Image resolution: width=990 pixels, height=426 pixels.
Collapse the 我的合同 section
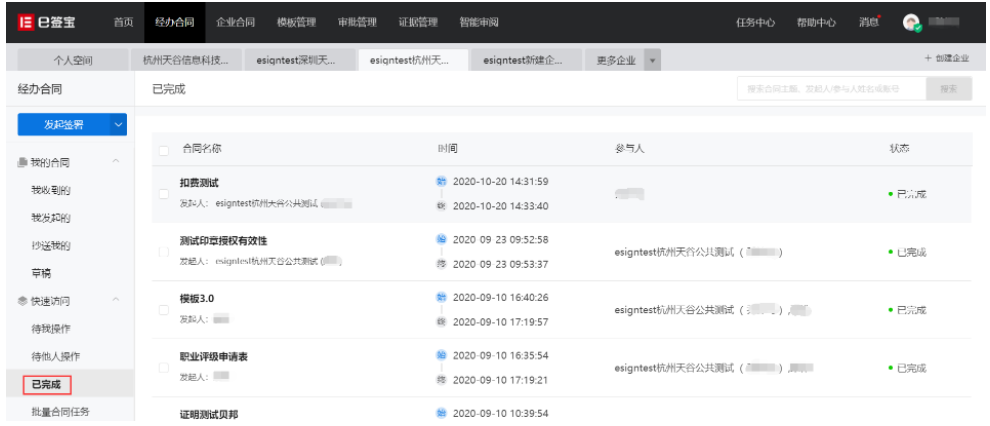pos(116,162)
